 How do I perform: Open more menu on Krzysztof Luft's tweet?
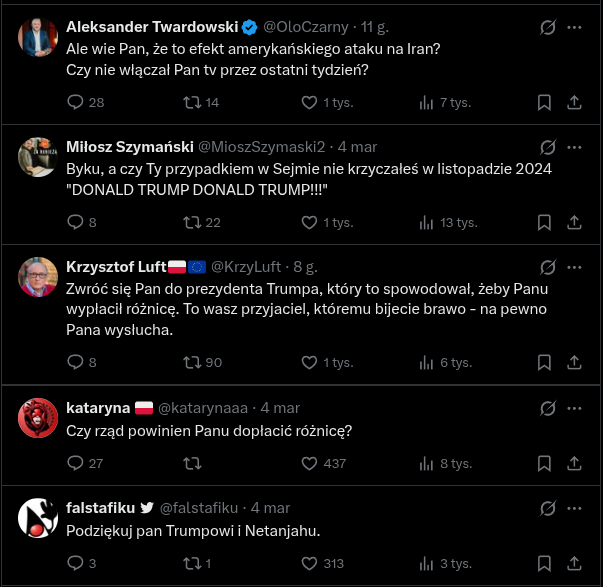575,268
